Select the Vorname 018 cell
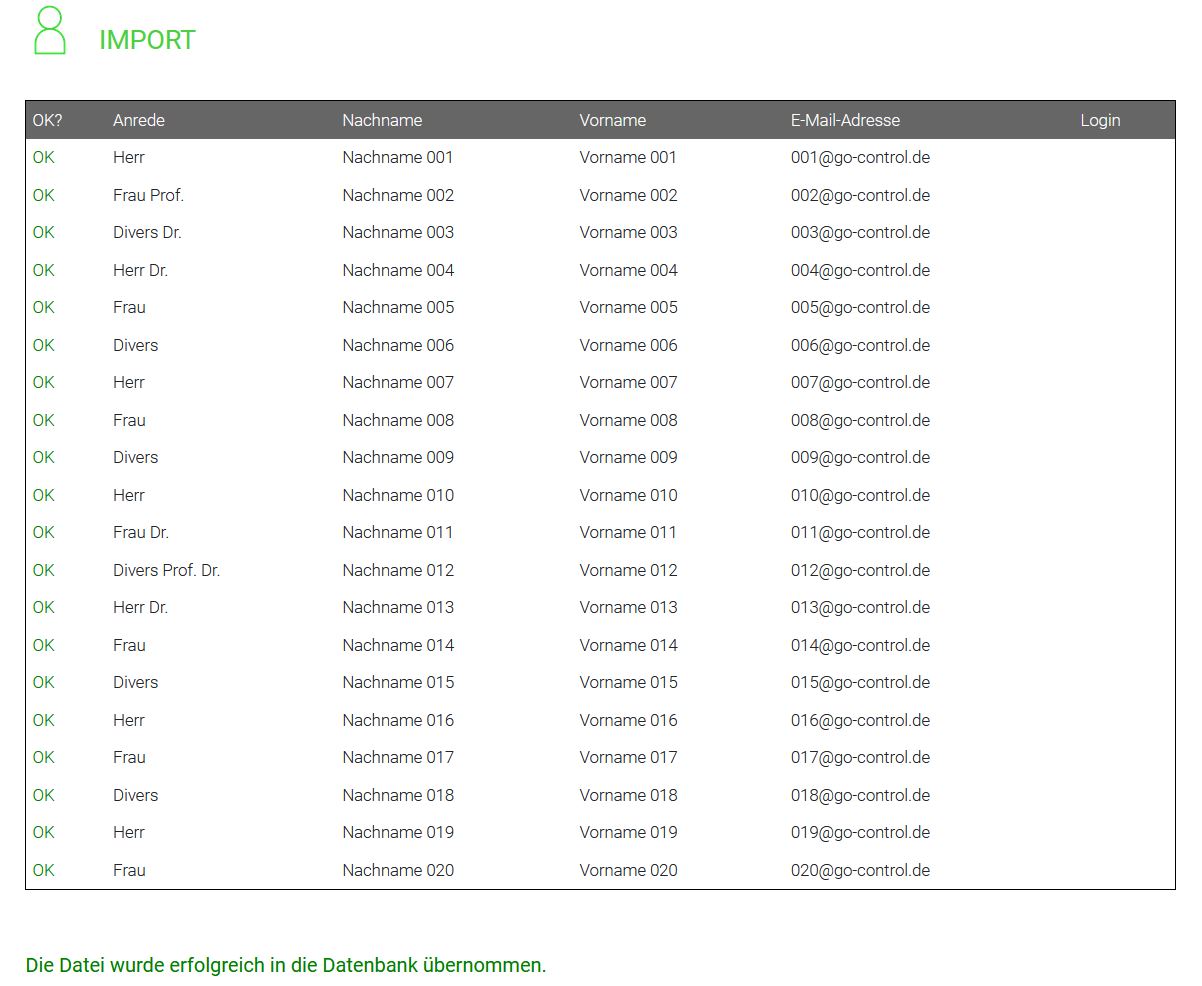 coord(628,795)
